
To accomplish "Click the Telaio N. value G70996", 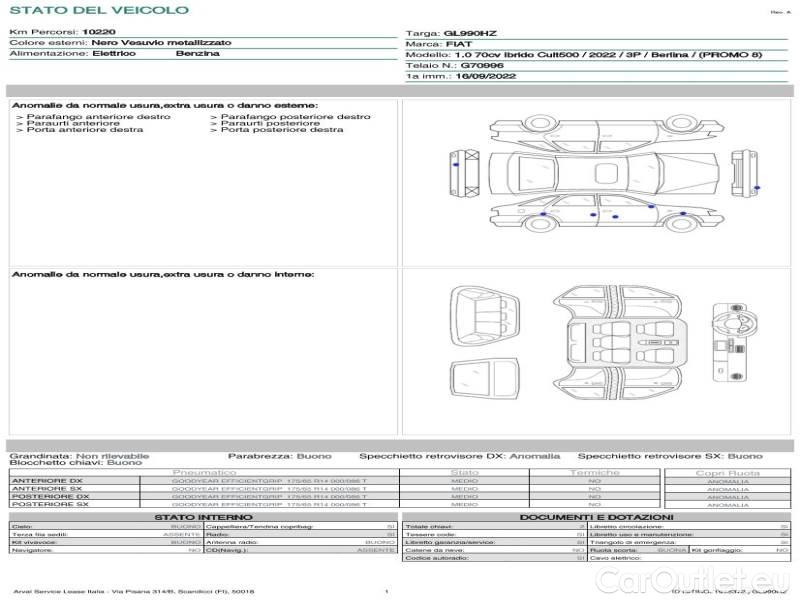I will [483, 65].
